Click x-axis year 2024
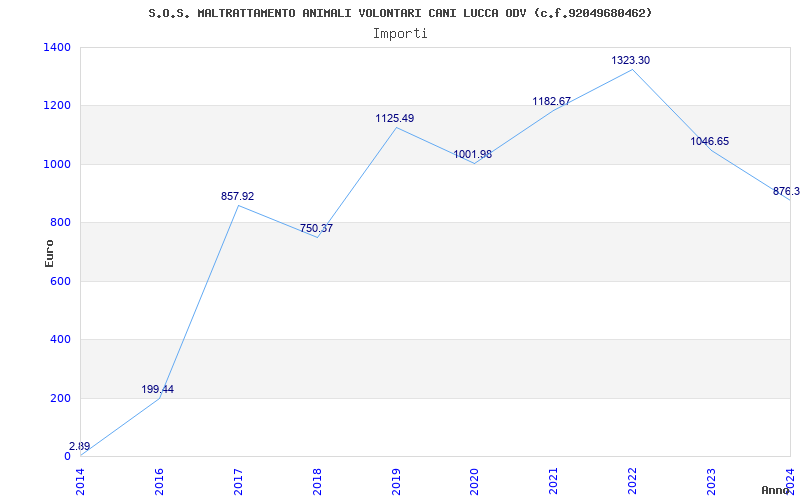This screenshot has height=500, width=800. (x=790, y=481)
